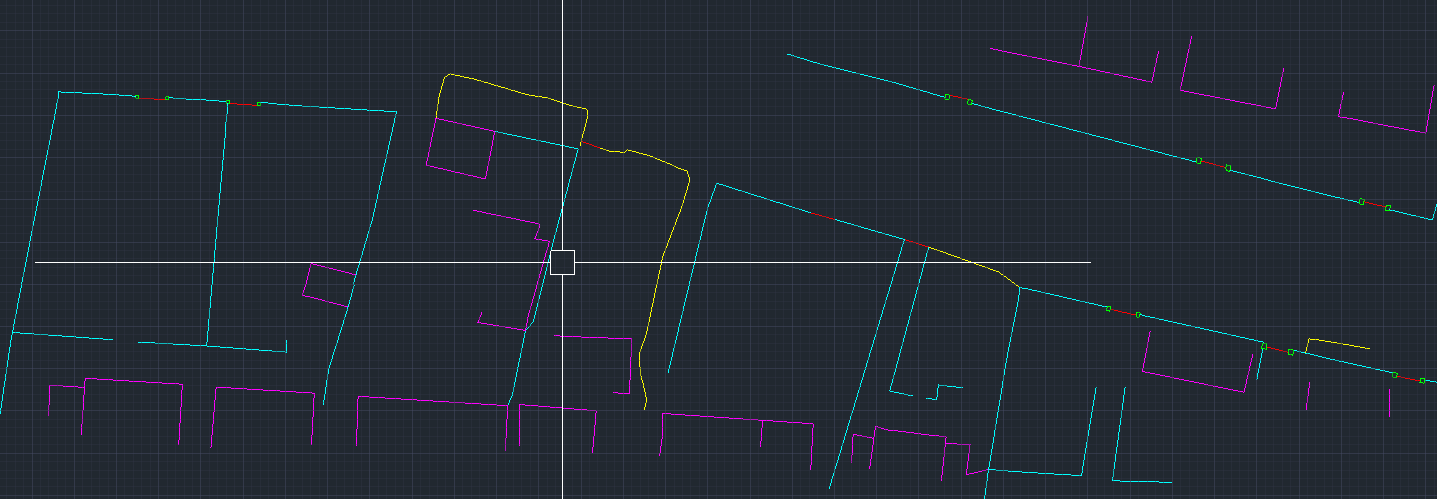Select the yellow curved polyline above the crosshair
The width and height of the screenshot is (1437, 499).
pos(500,86)
